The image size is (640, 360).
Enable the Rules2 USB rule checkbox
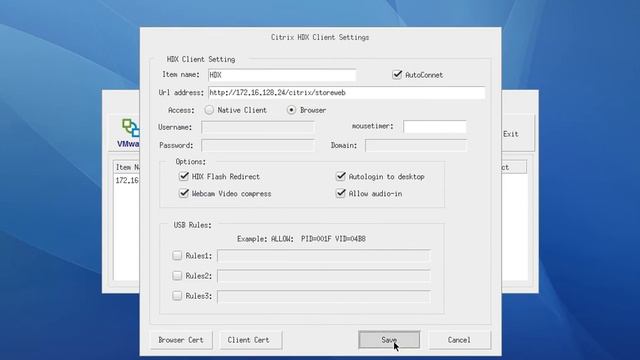click(177, 276)
